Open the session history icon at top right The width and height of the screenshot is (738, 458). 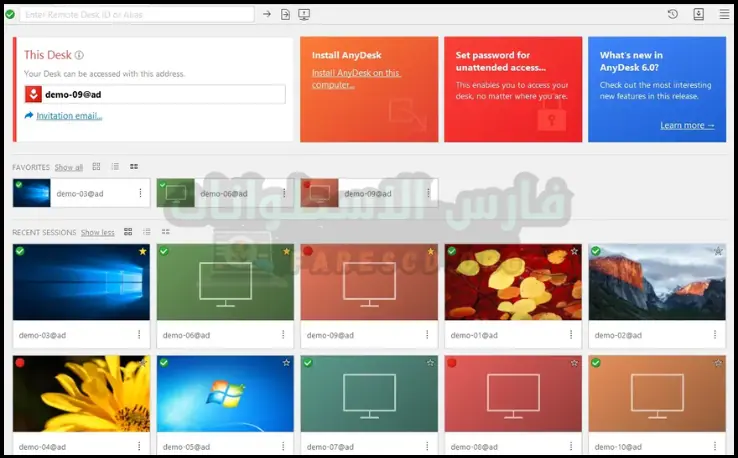(x=672, y=14)
